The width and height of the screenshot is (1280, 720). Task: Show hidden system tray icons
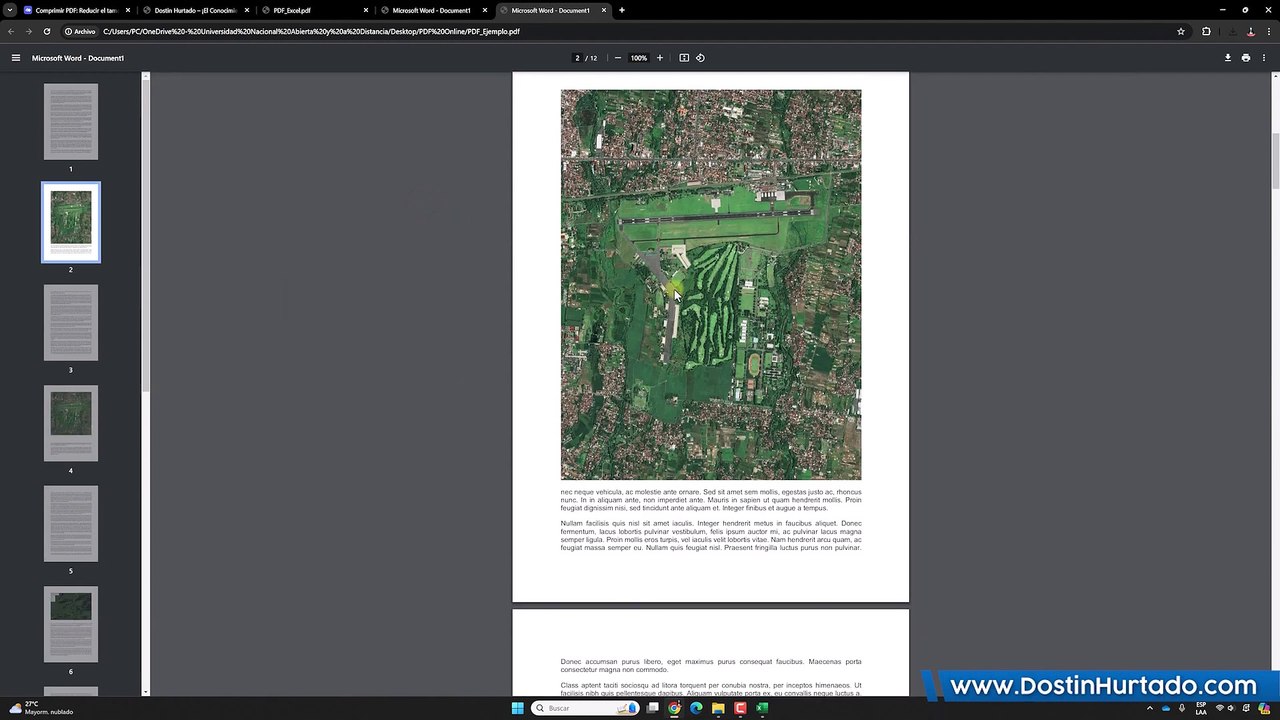click(x=1150, y=708)
